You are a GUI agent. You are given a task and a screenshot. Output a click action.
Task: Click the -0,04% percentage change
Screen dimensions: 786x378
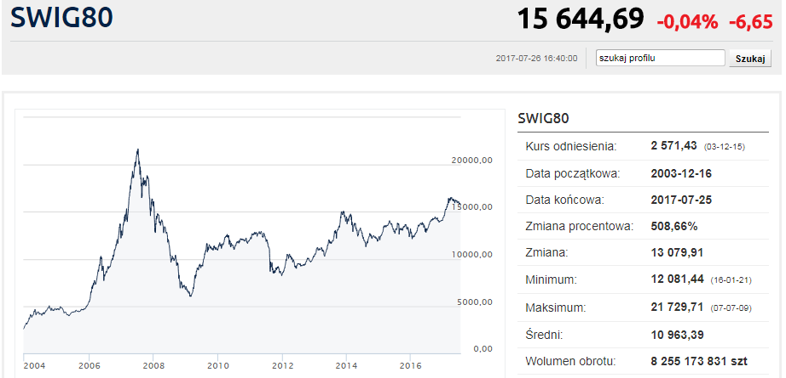click(x=687, y=22)
